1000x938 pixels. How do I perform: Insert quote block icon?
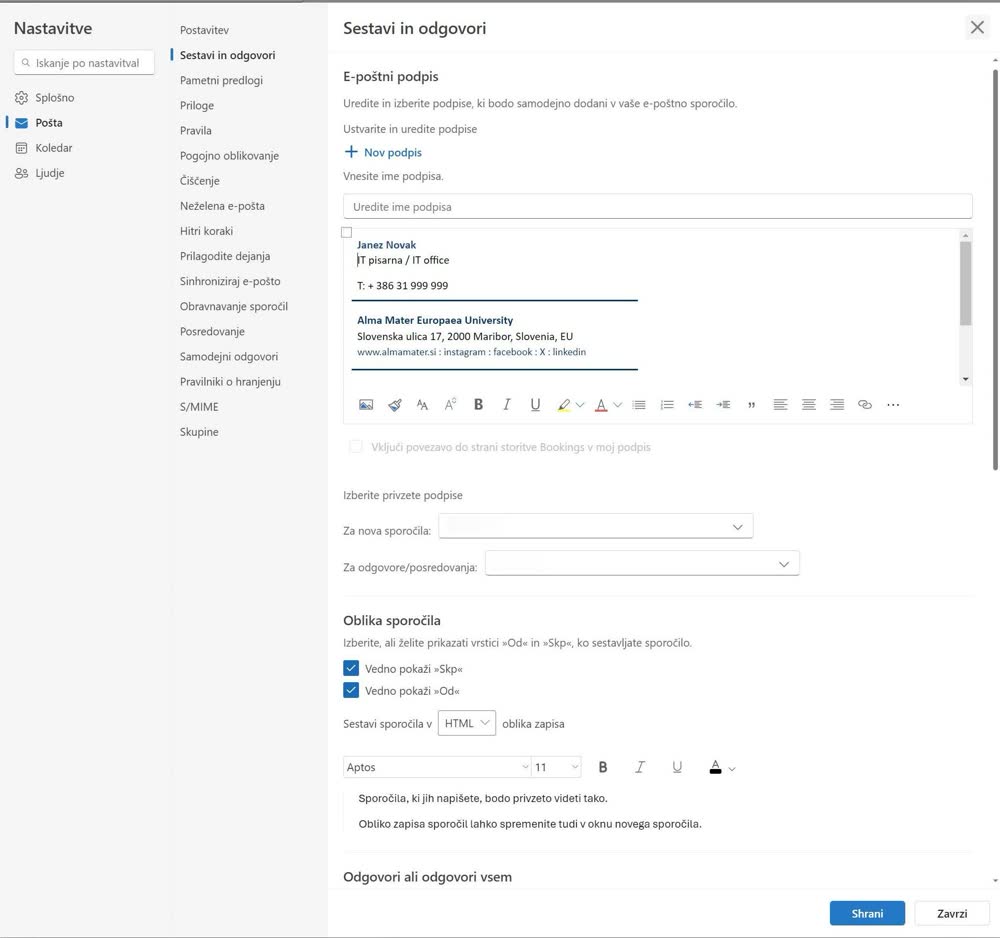[752, 405]
